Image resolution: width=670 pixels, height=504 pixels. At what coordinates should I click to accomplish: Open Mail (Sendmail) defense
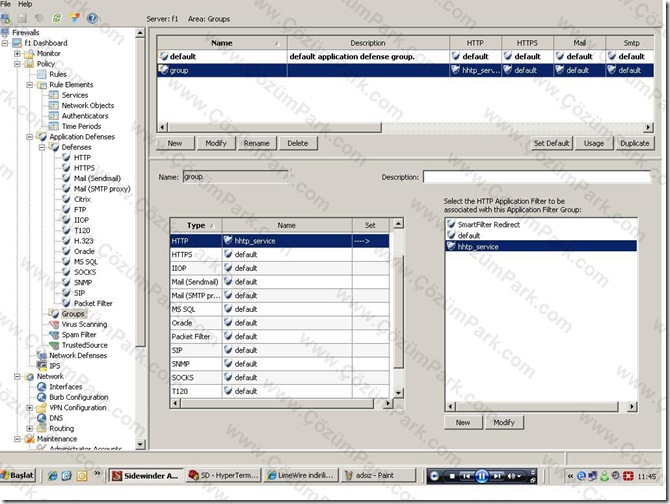97,179
